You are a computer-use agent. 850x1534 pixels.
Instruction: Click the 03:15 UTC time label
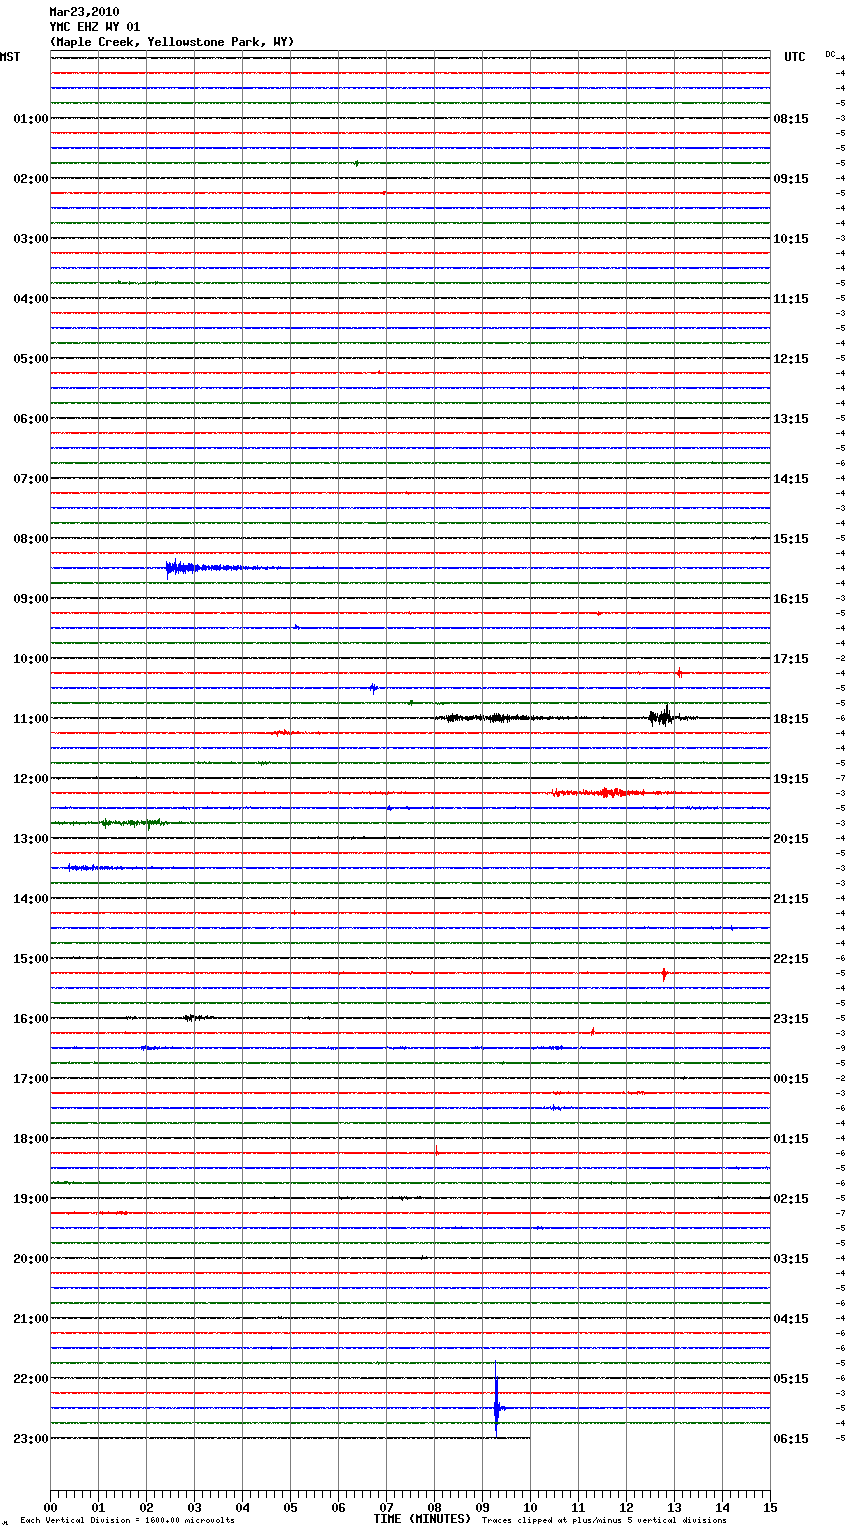click(791, 1259)
